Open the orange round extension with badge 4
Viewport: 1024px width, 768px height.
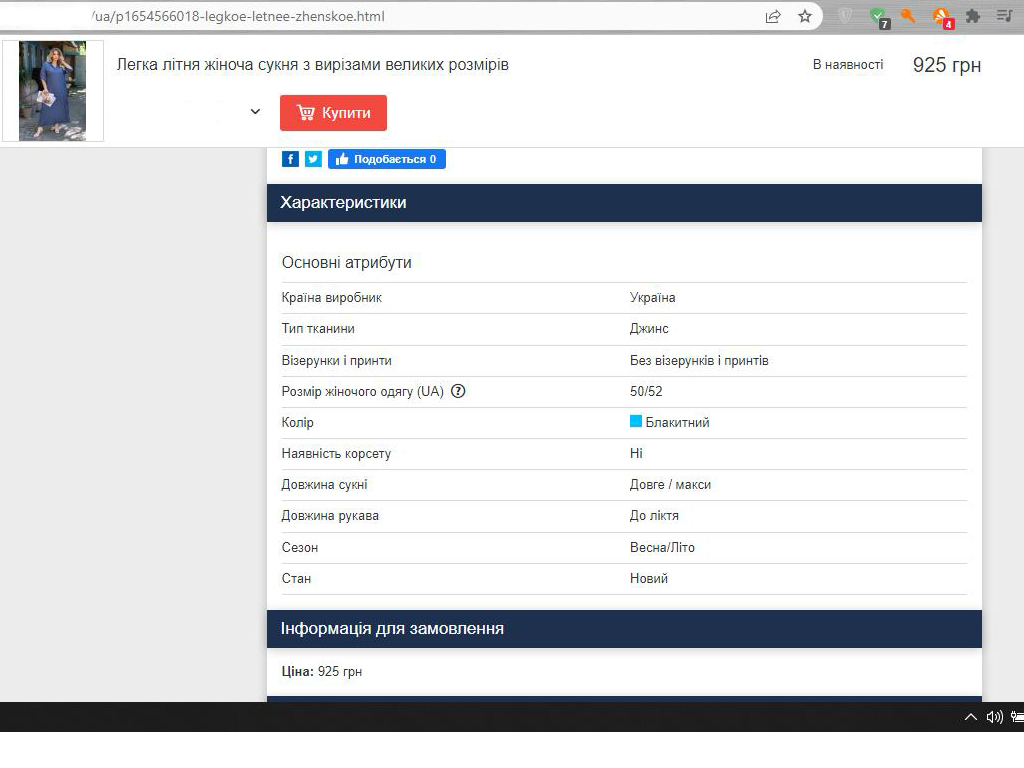(x=942, y=17)
